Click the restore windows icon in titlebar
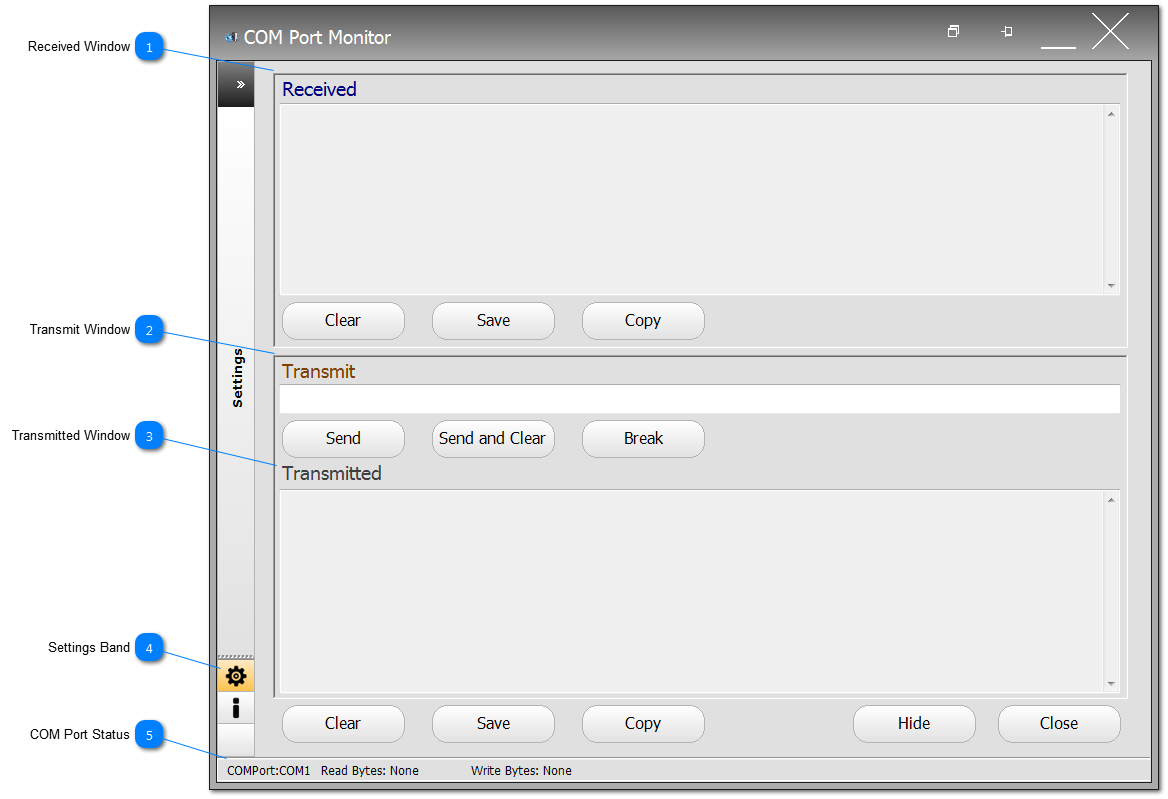Image resolution: width=1168 pixels, height=799 pixels. (953, 31)
